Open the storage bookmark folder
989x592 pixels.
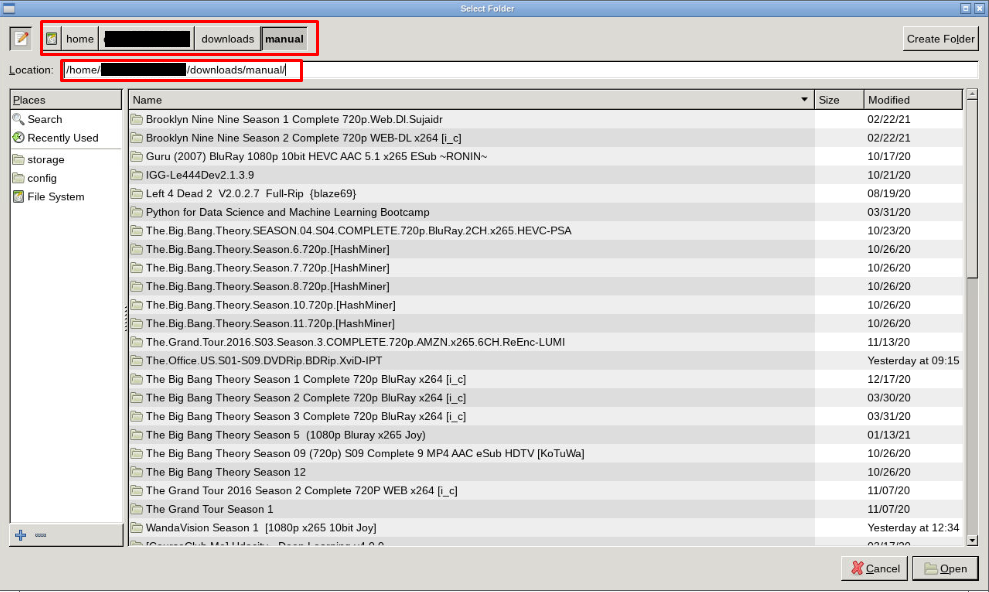[x=48, y=159]
